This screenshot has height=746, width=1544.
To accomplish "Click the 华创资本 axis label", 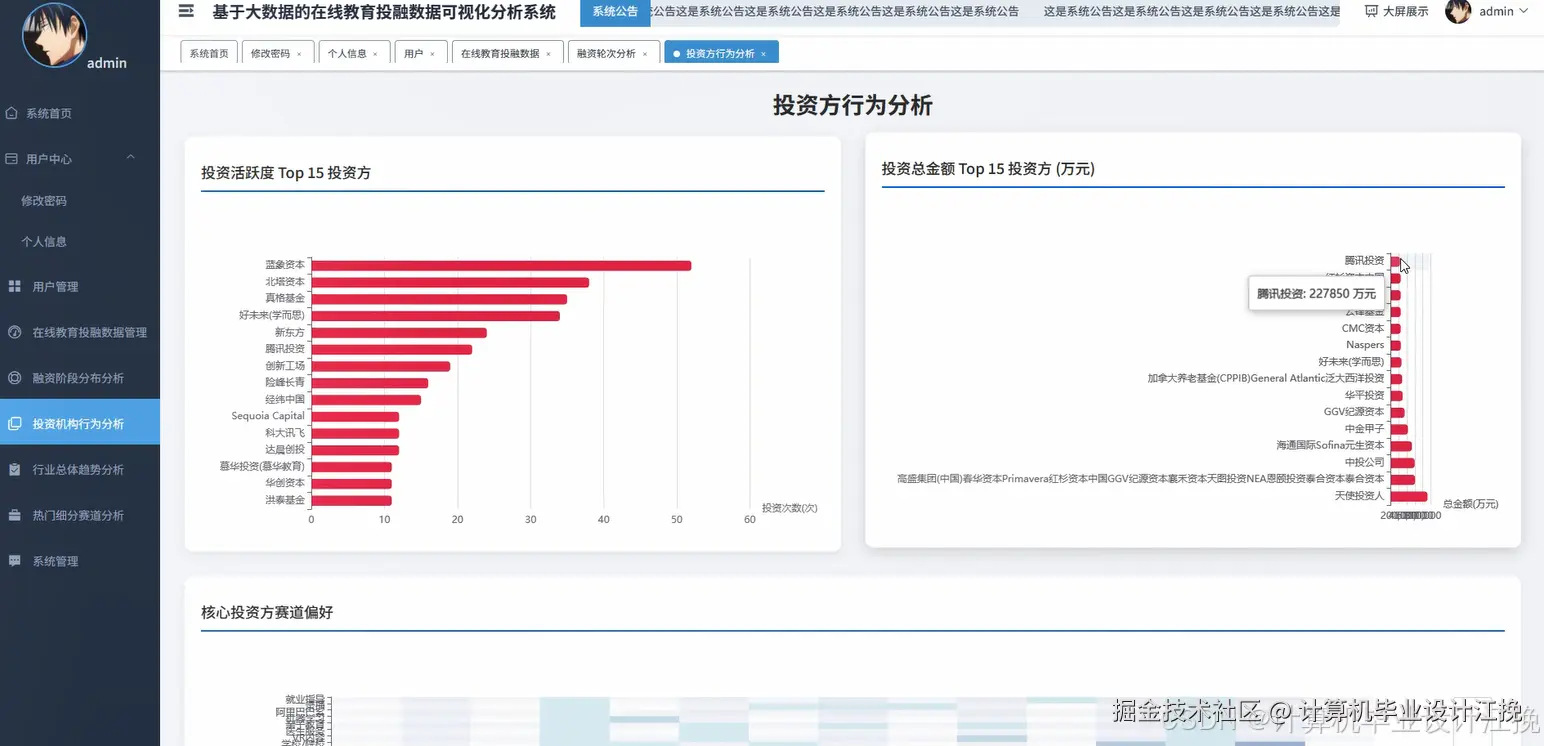I will (x=285, y=483).
